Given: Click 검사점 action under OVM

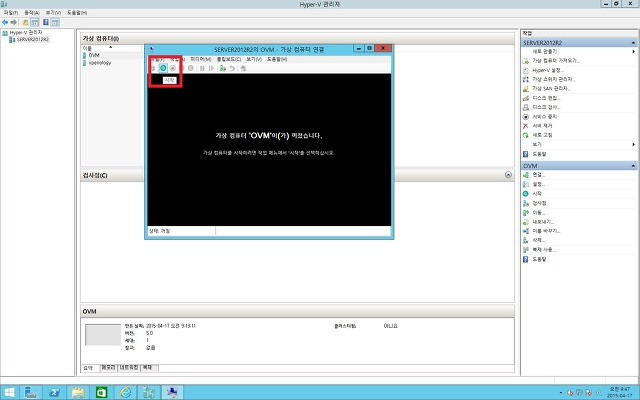Looking at the screenshot, I should coord(539,203).
